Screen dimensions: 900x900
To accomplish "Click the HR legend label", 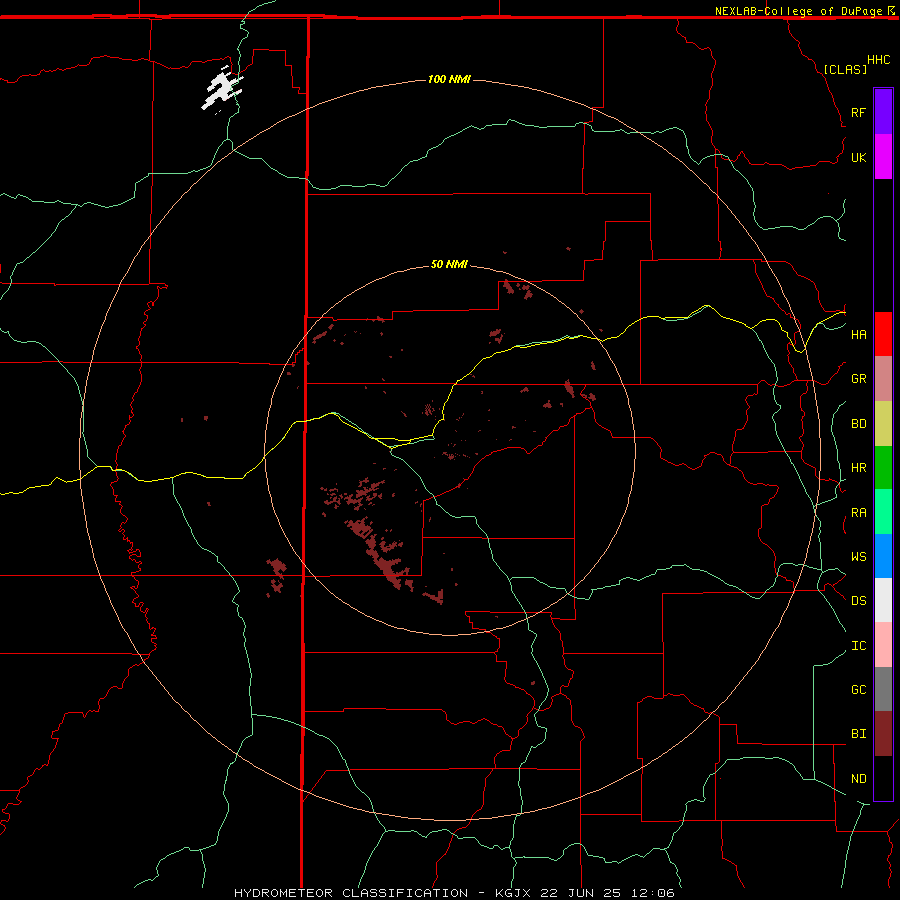I will tap(858, 468).
